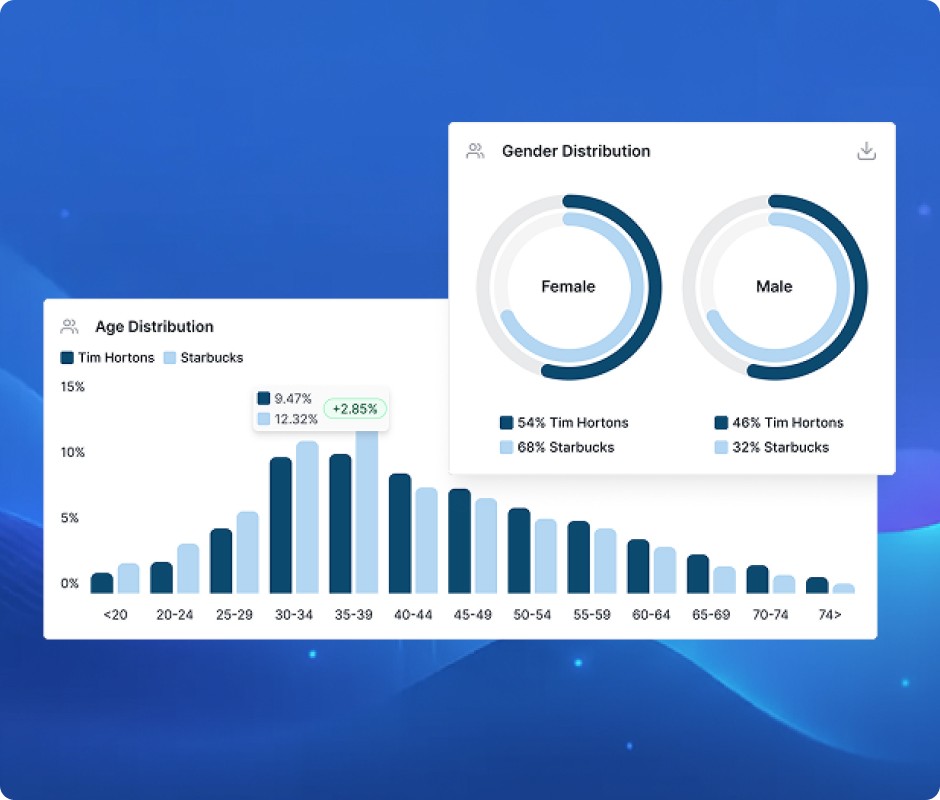Click the 35-39 age axis label
The height and width of the screenshot is (800, 940).
coord(354,615)
